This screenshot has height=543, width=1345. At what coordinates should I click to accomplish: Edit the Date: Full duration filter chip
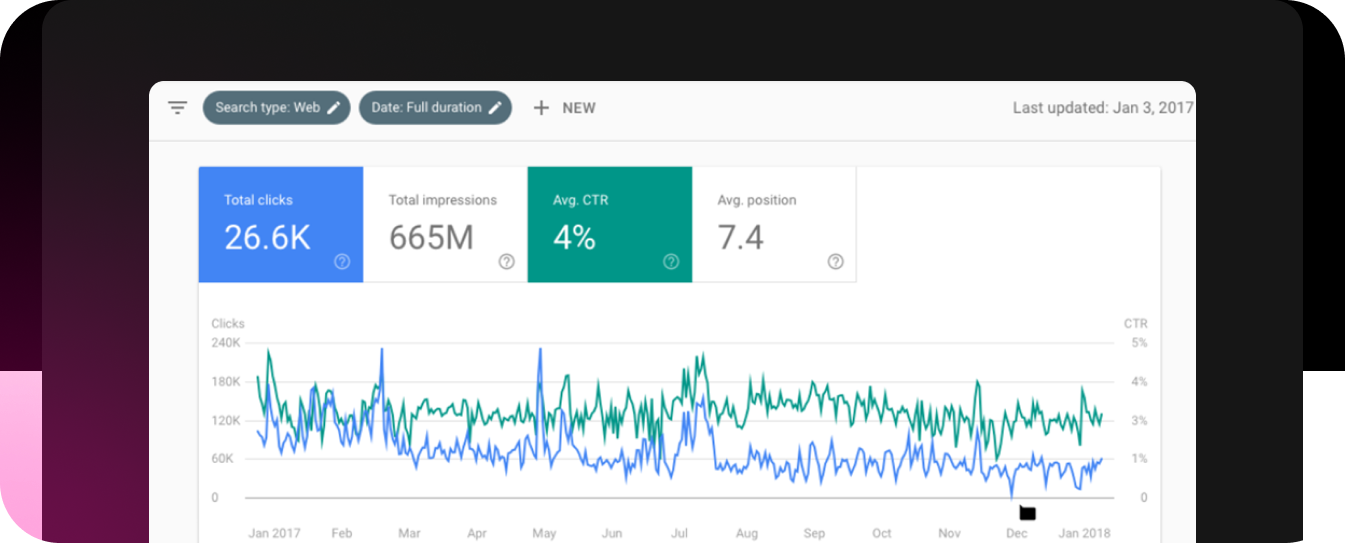point(435,108)
